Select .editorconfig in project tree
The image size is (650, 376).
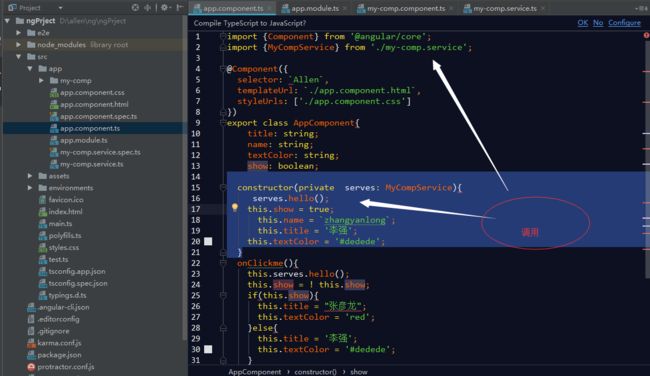[x=58, y=319]
